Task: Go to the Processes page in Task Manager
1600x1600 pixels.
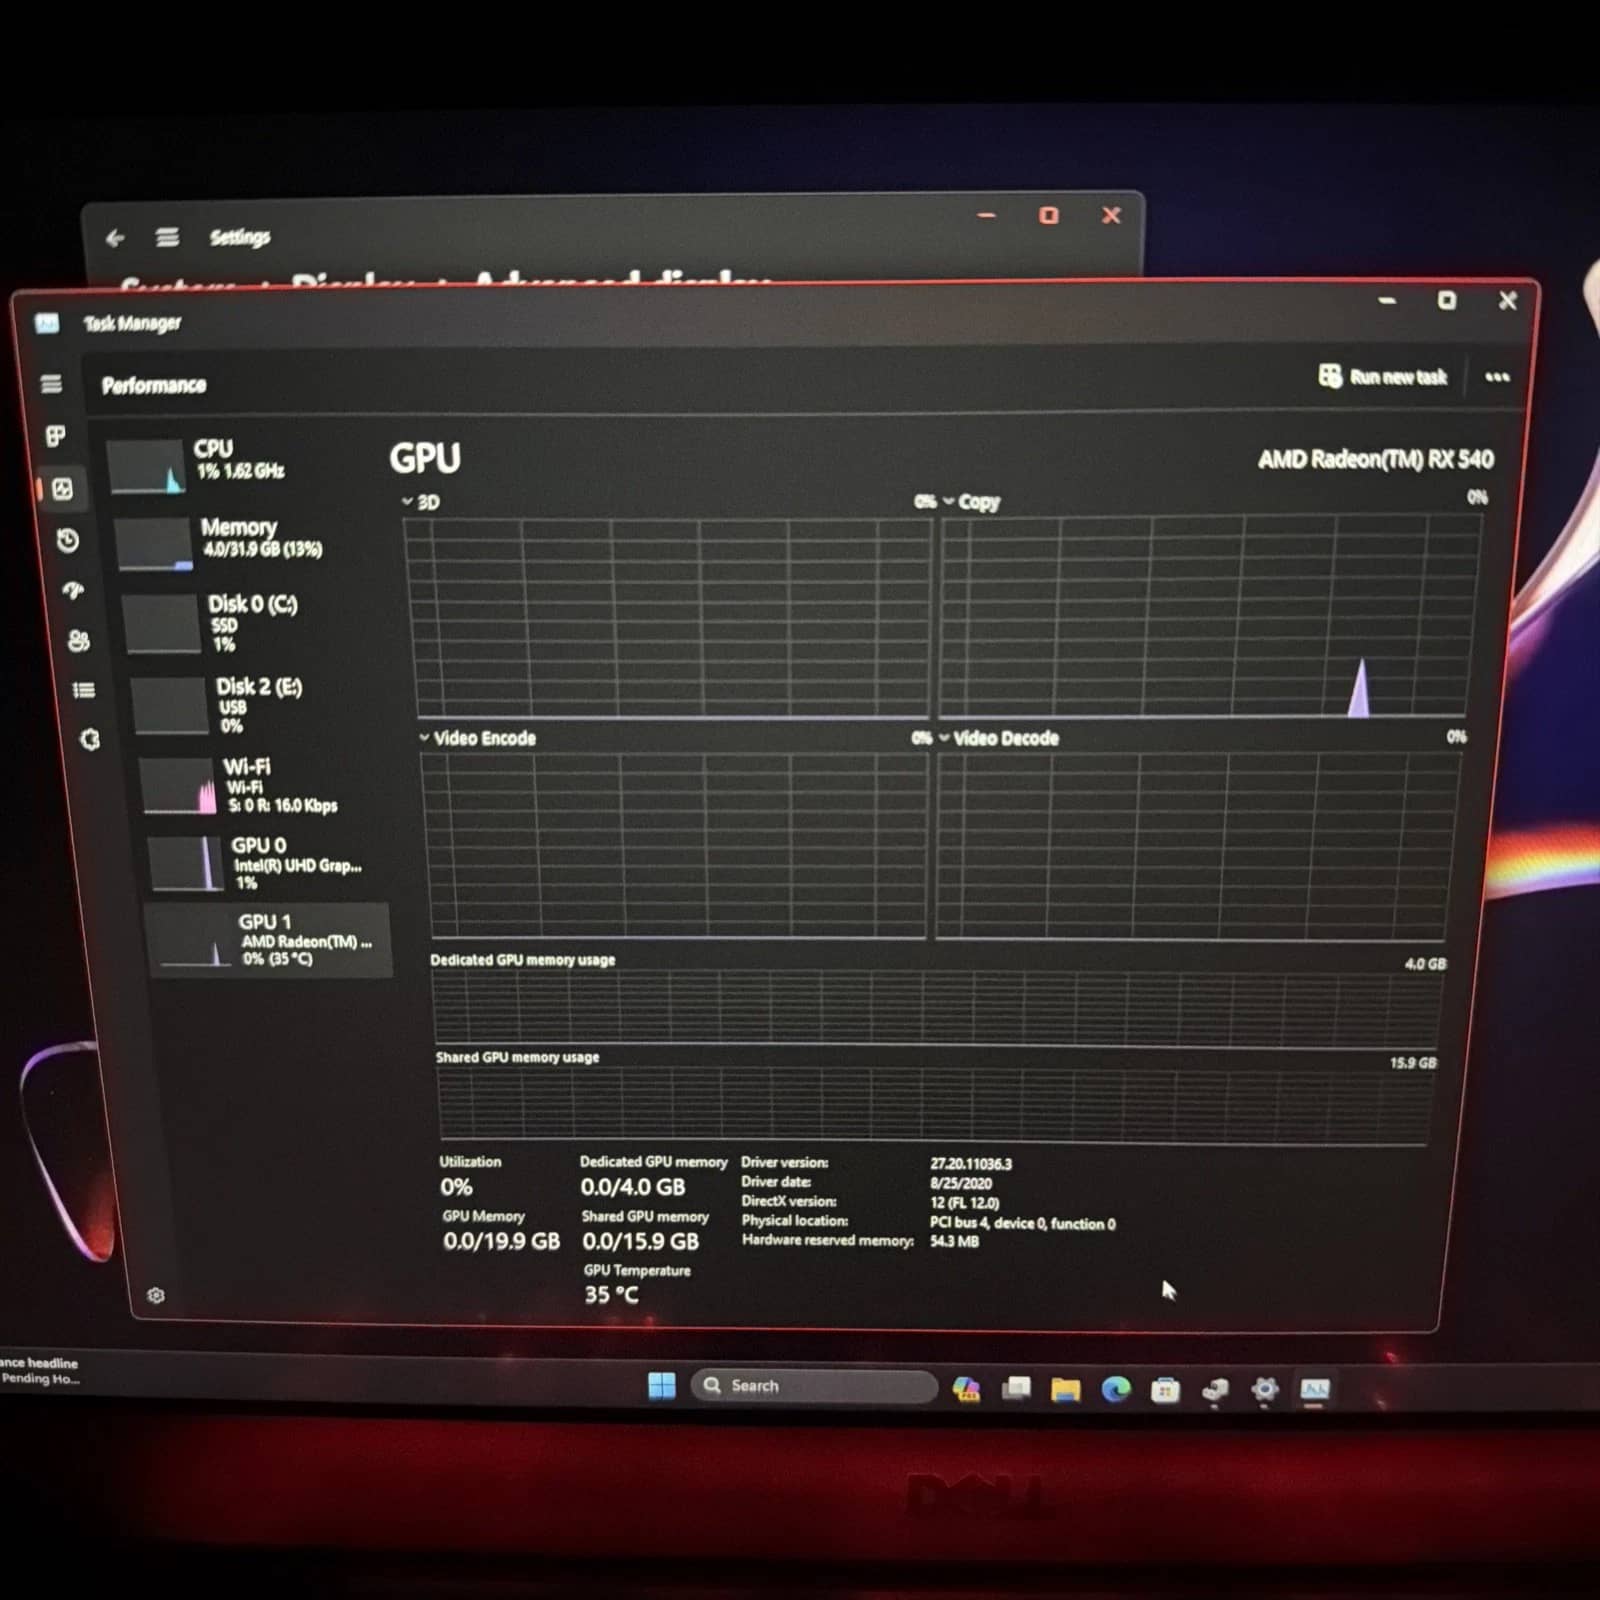Action: point(56,436)
